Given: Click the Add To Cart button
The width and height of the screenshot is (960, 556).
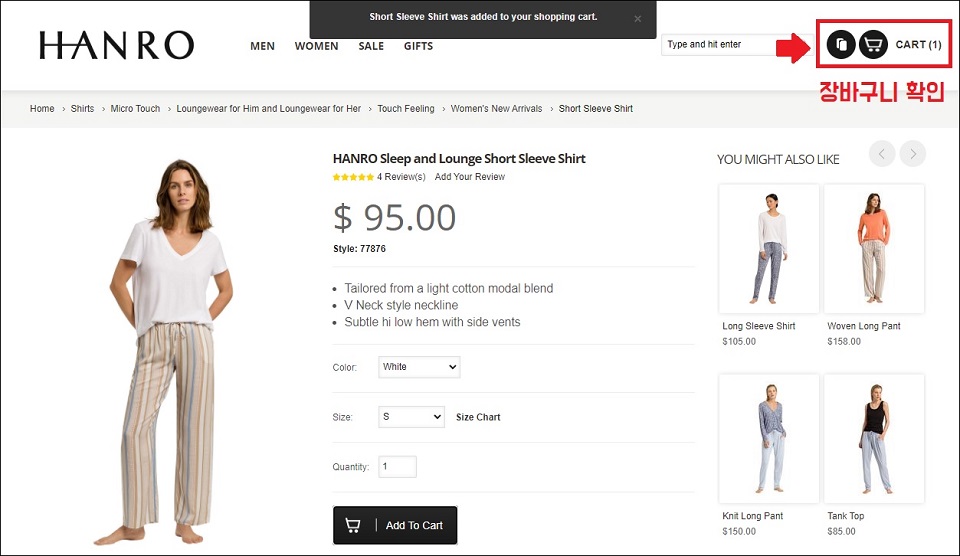Looking at the screenshot, I should pos(395,525).
